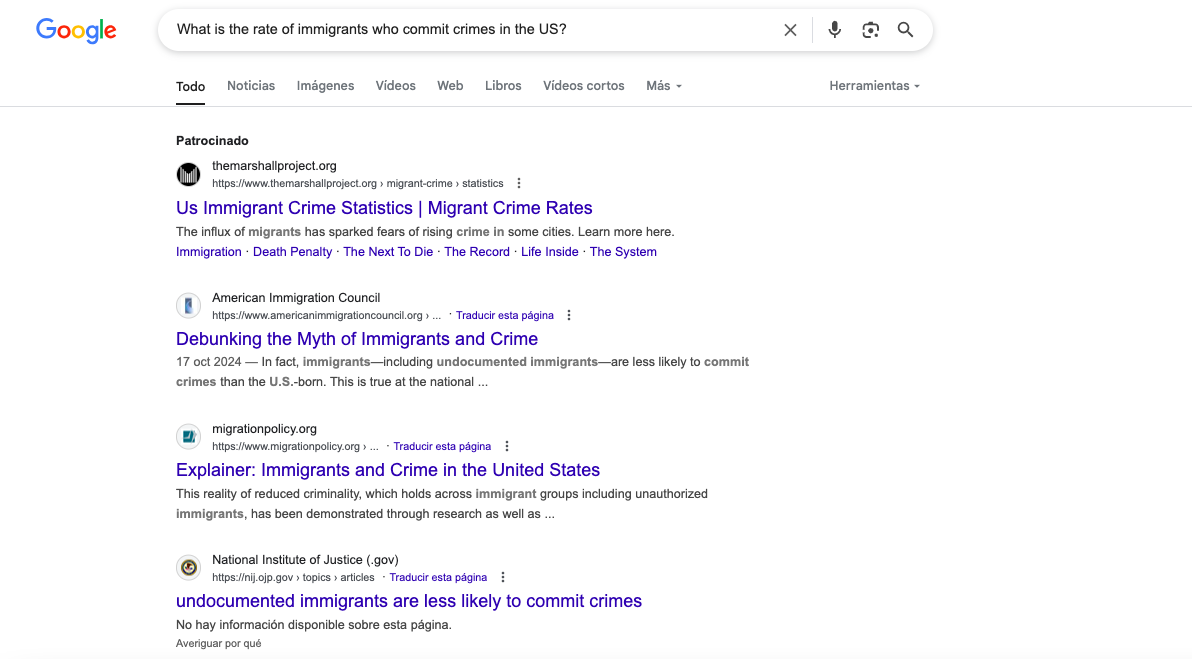Click the https://www.migrationpolicy.org URL text
This screenshot has height=659, width=1192.
click(295, 446)
